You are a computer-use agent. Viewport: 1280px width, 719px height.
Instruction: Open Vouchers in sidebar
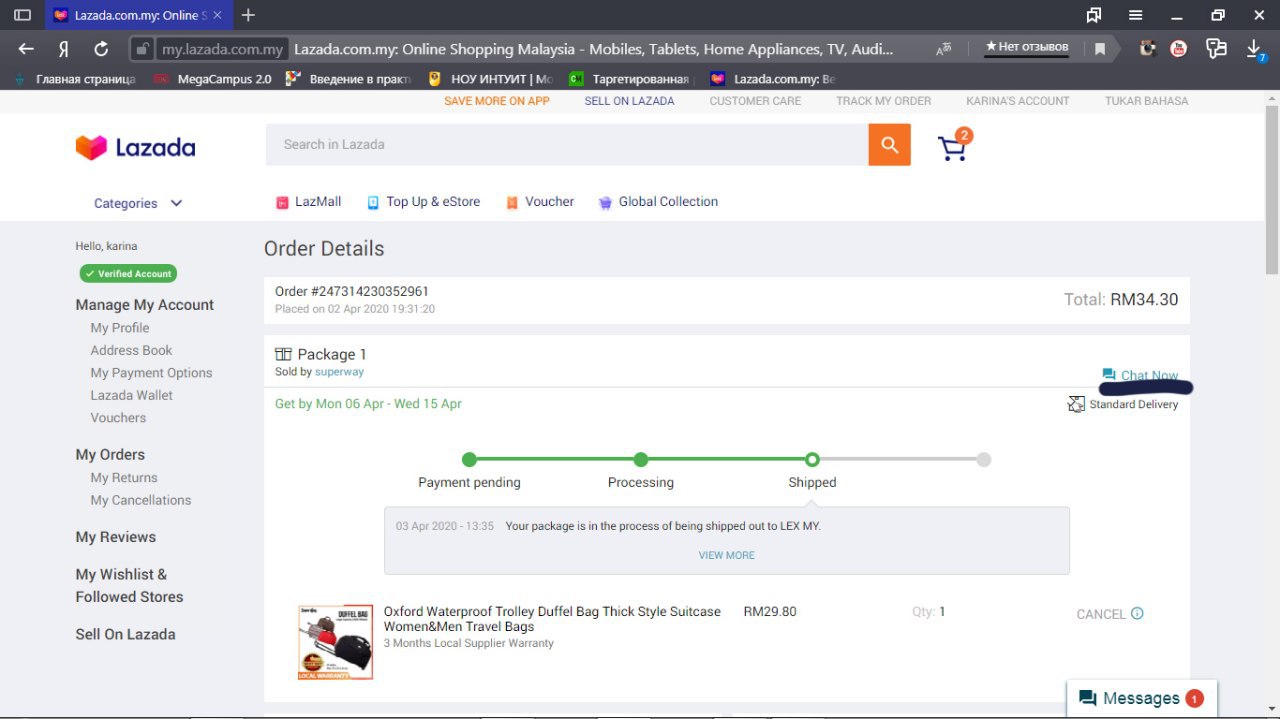click(118, 418)
